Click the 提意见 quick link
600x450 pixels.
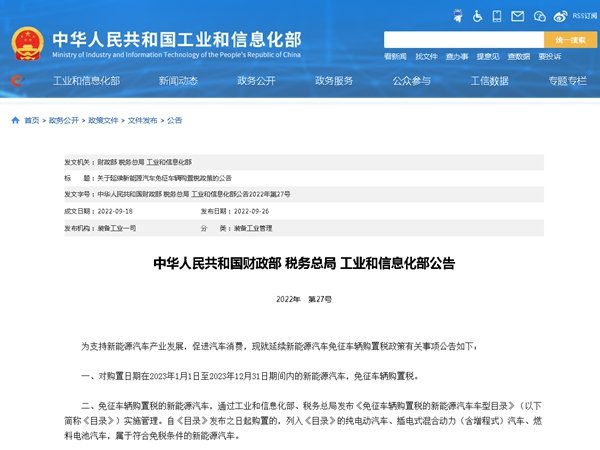488,57
